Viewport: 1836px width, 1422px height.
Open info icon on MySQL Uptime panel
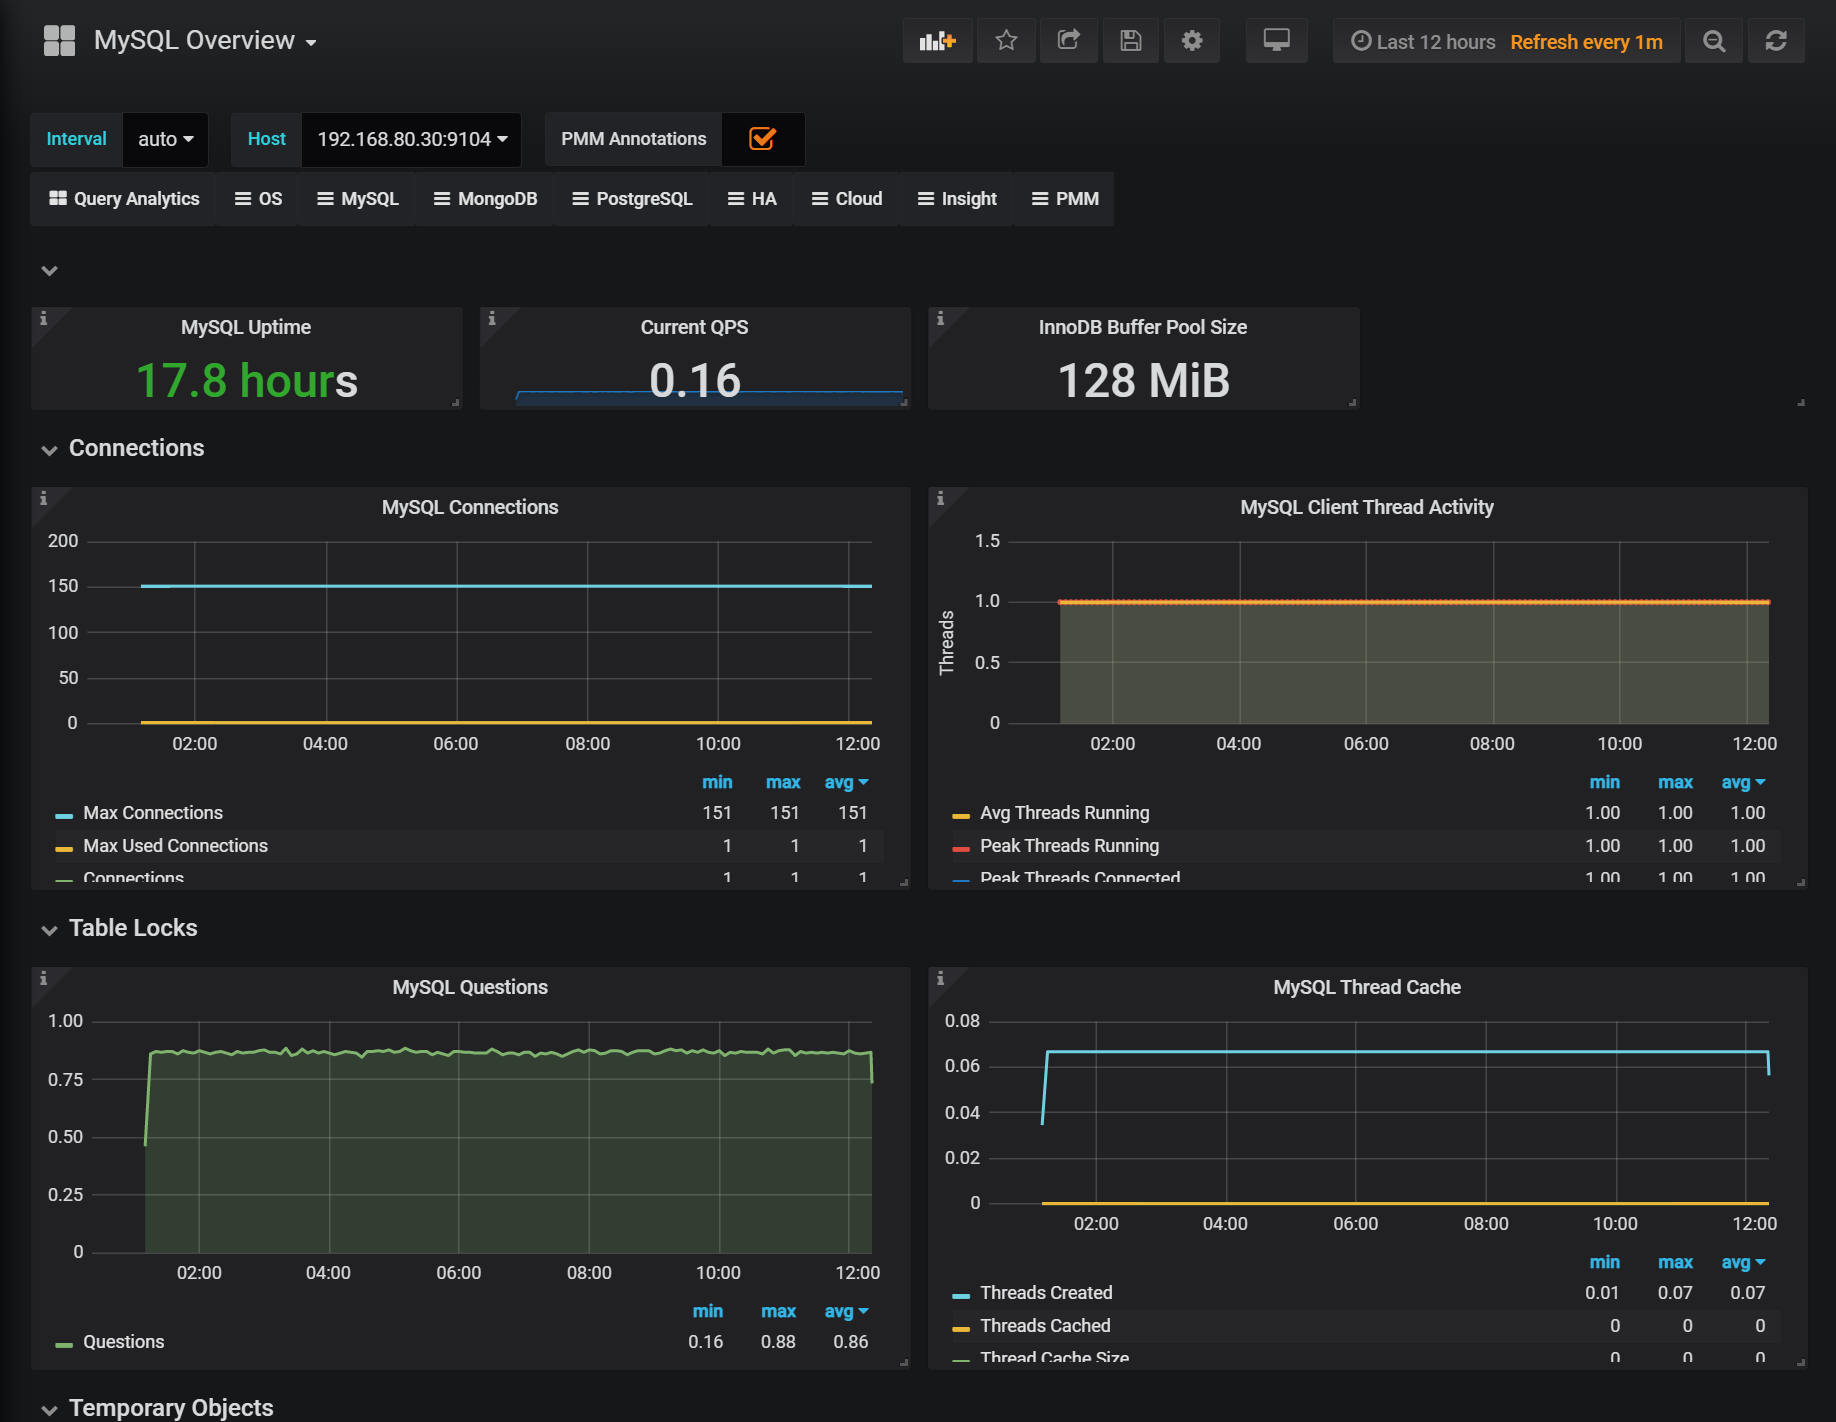[43, 319]
